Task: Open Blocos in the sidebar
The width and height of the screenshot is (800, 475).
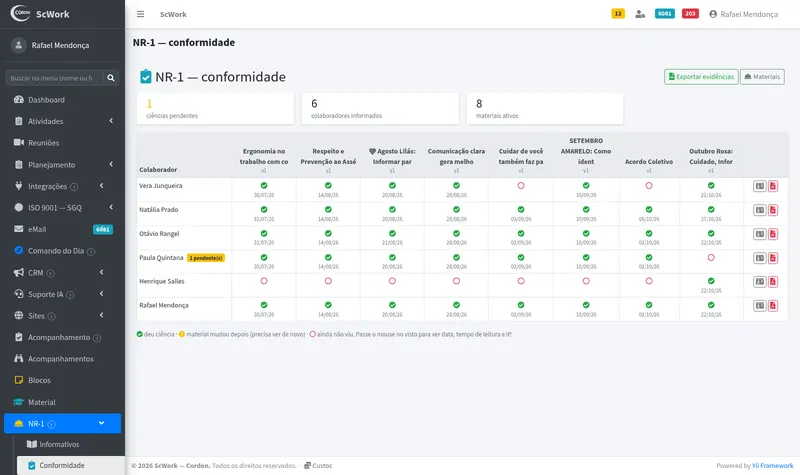Action: pos(62,381)
